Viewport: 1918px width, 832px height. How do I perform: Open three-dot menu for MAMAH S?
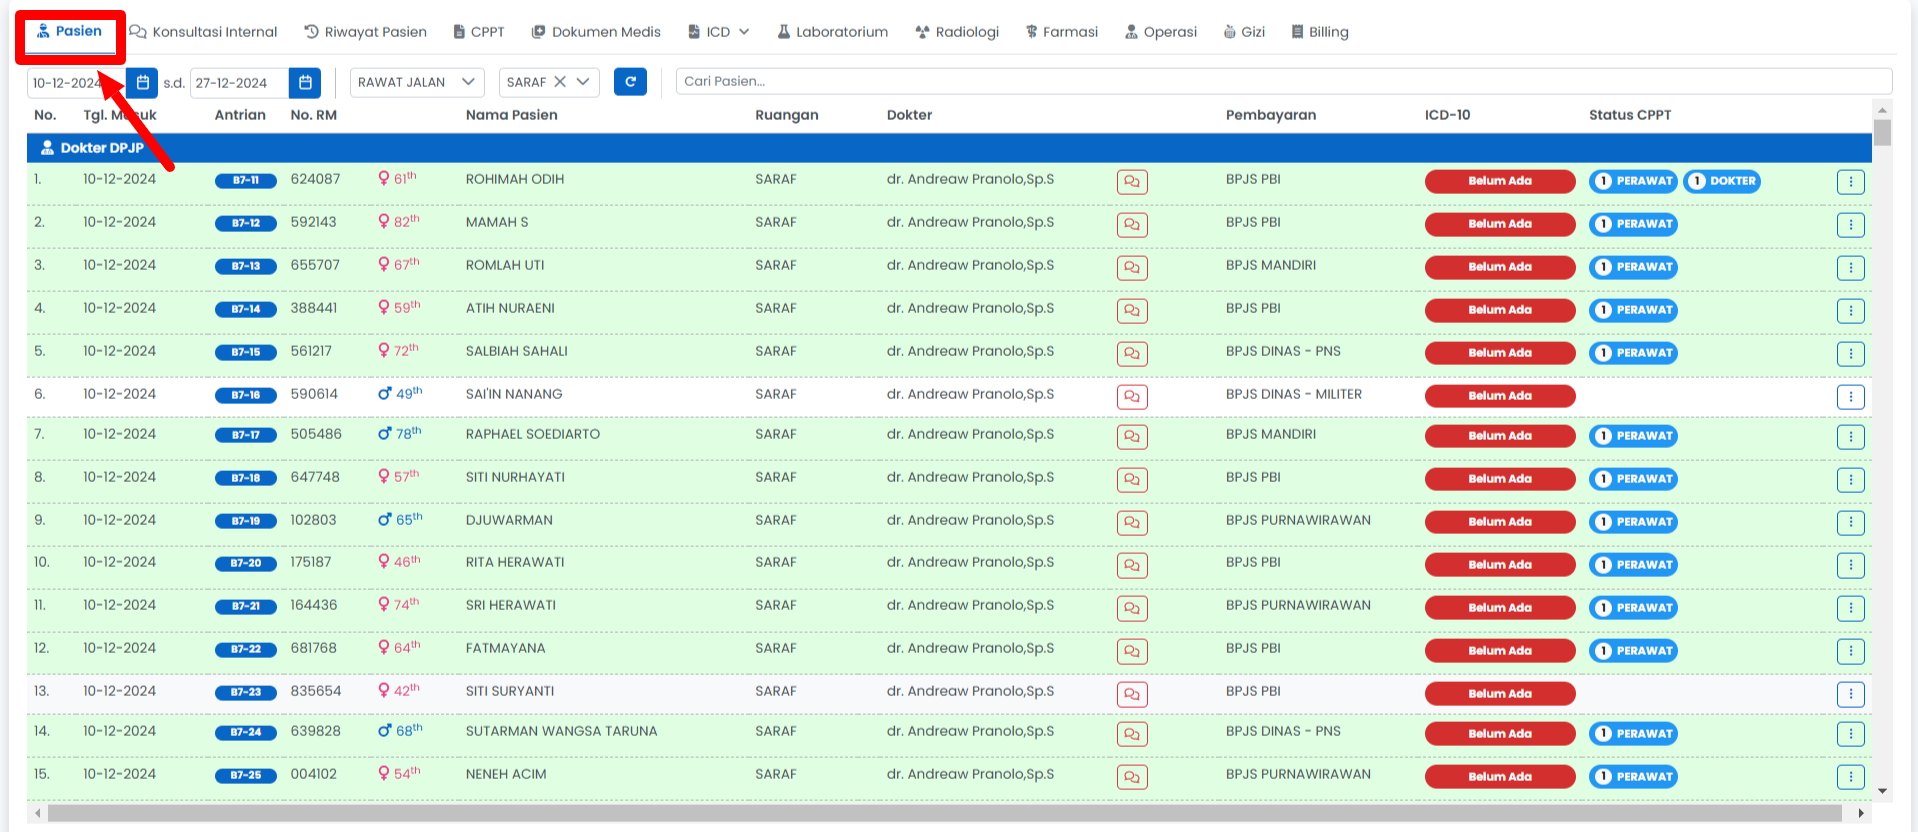tap(1850, 225)
